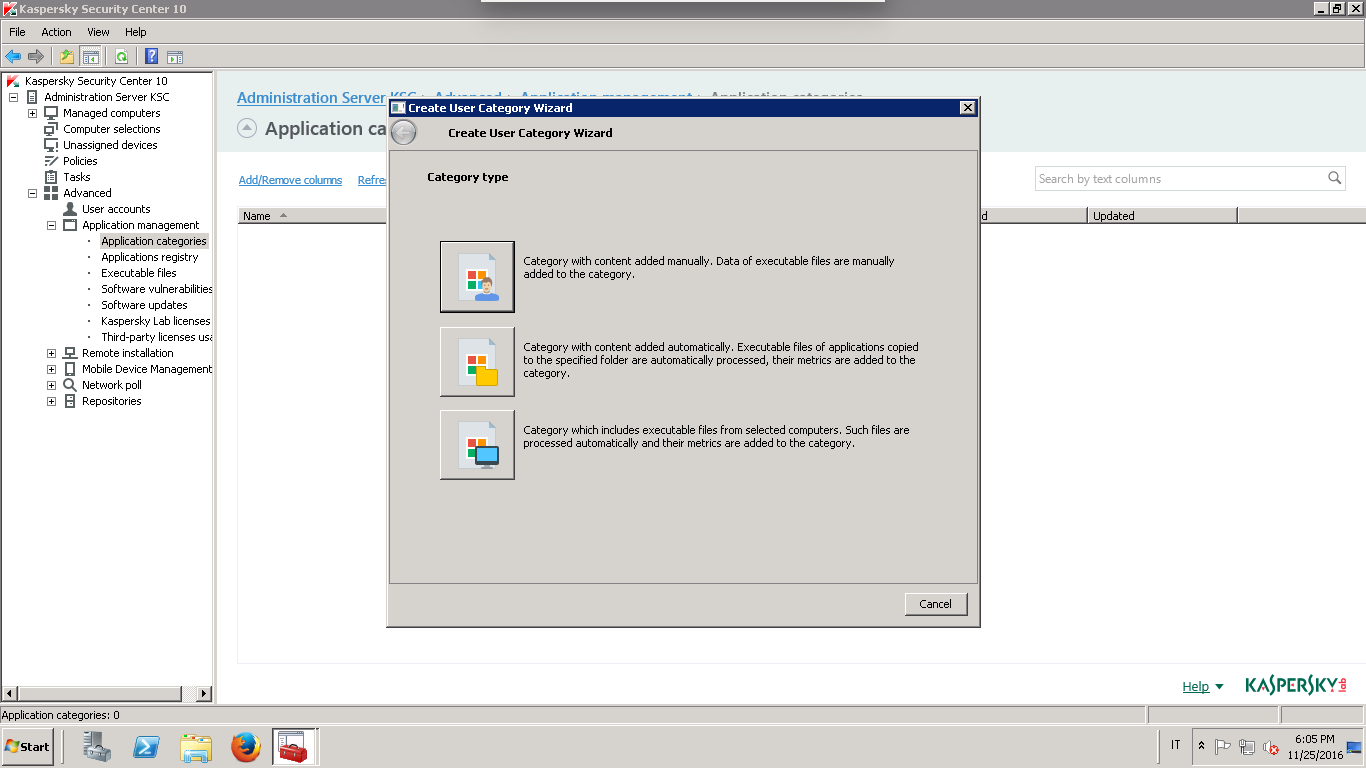Toggle the show/hide action pane icon
1366x768 pixels.
175,57
